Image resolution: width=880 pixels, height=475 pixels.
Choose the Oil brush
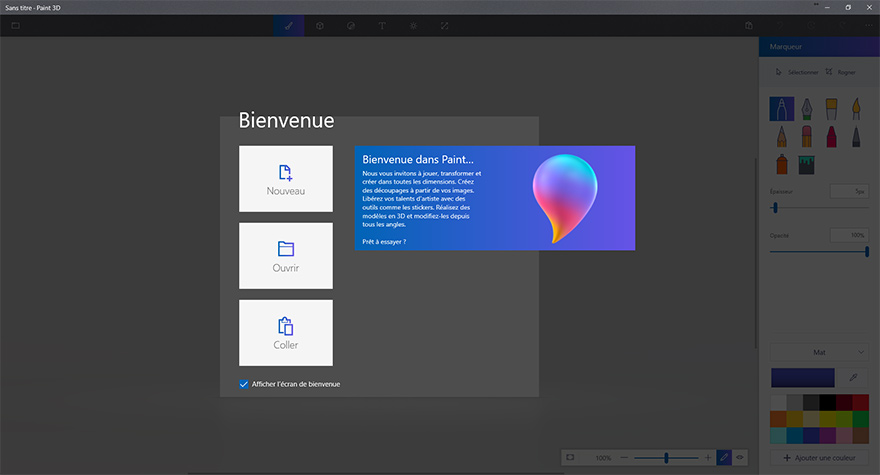click(x=831, y=109)
